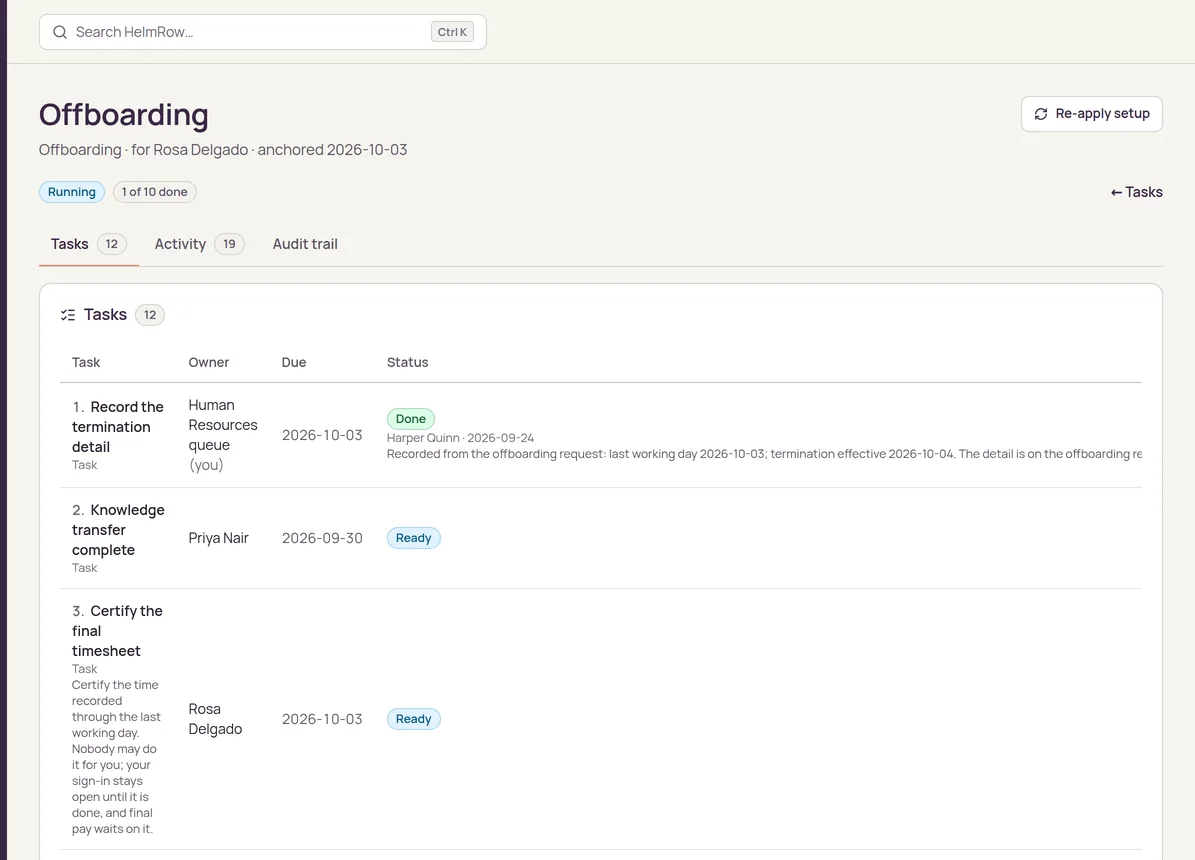Click the Done status badge
The width and height of the screenshot is (1195, 860).
point(411,419)
